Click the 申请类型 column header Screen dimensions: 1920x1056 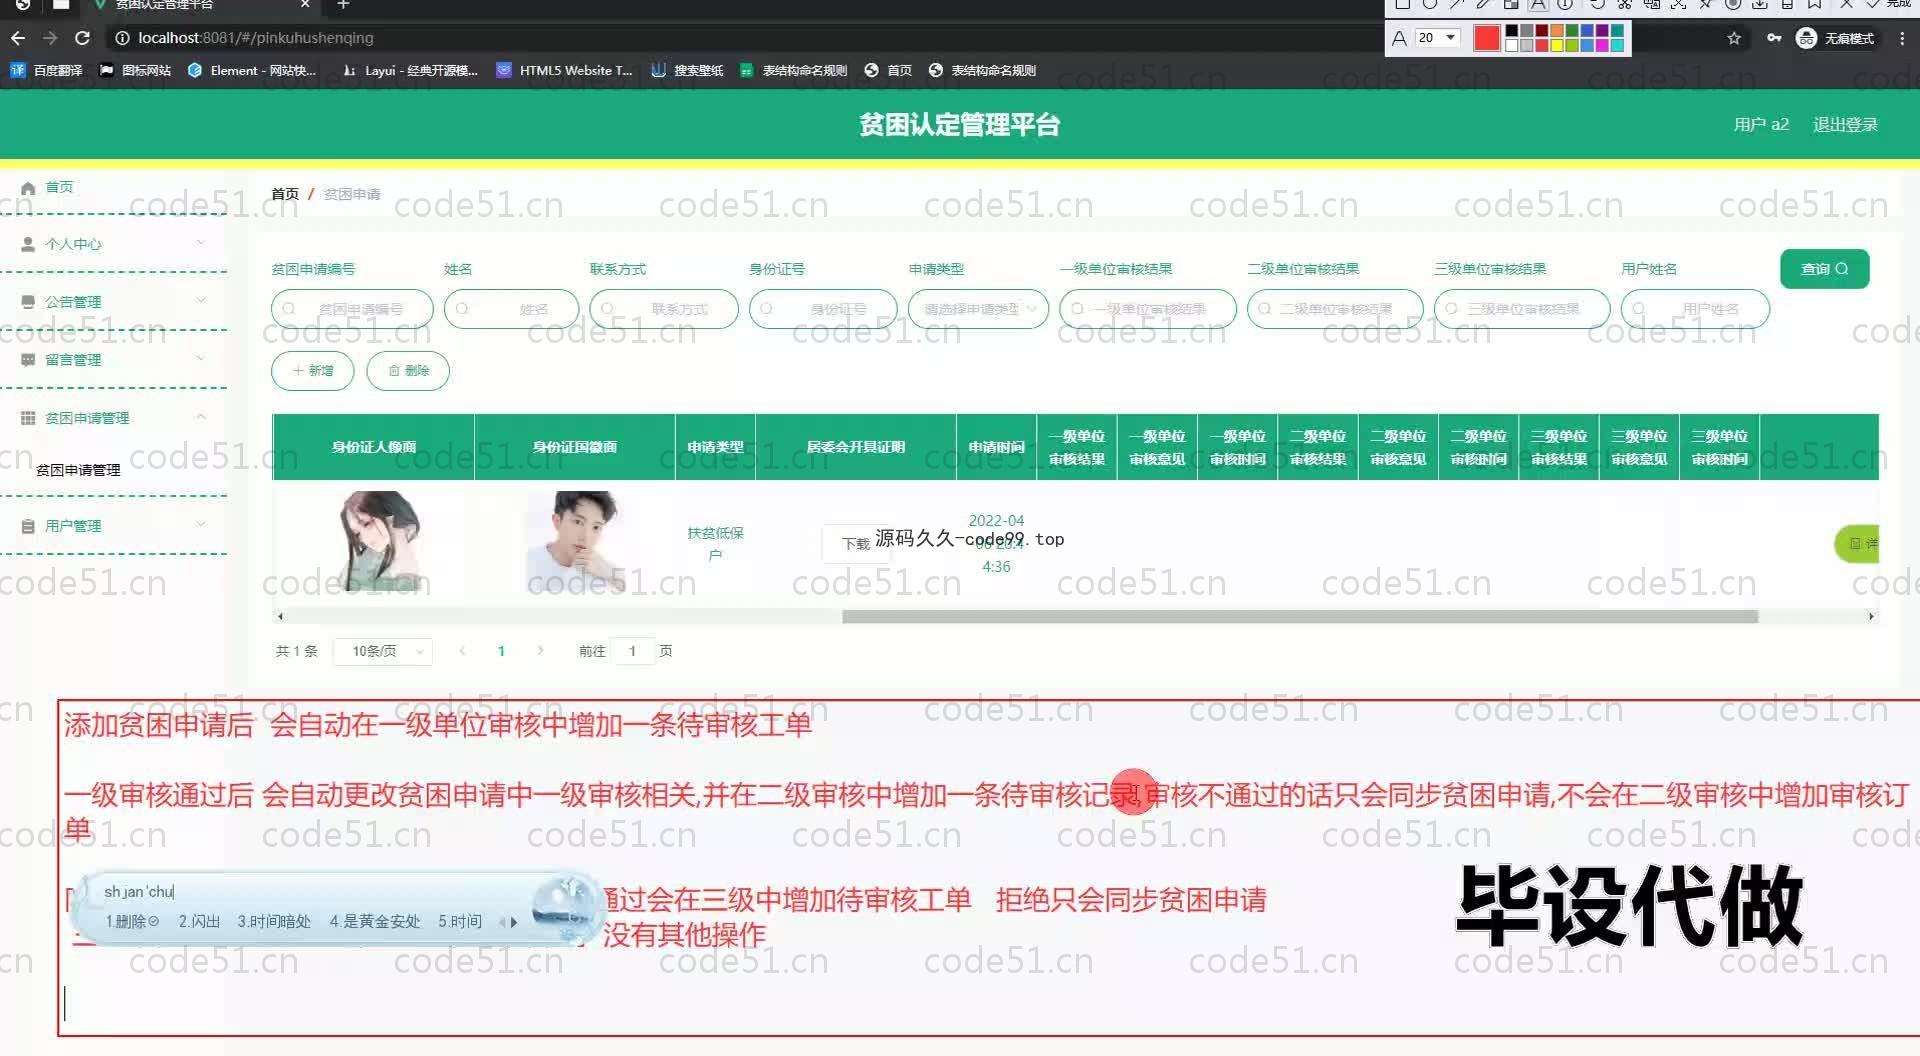click(715, 447)
